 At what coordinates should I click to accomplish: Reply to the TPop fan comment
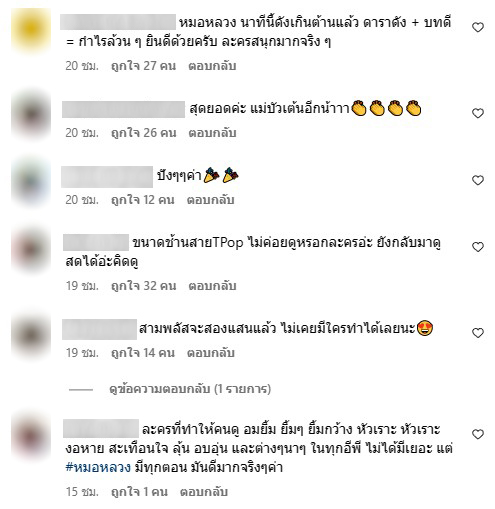pyautogui.click(x=212, y=286)
